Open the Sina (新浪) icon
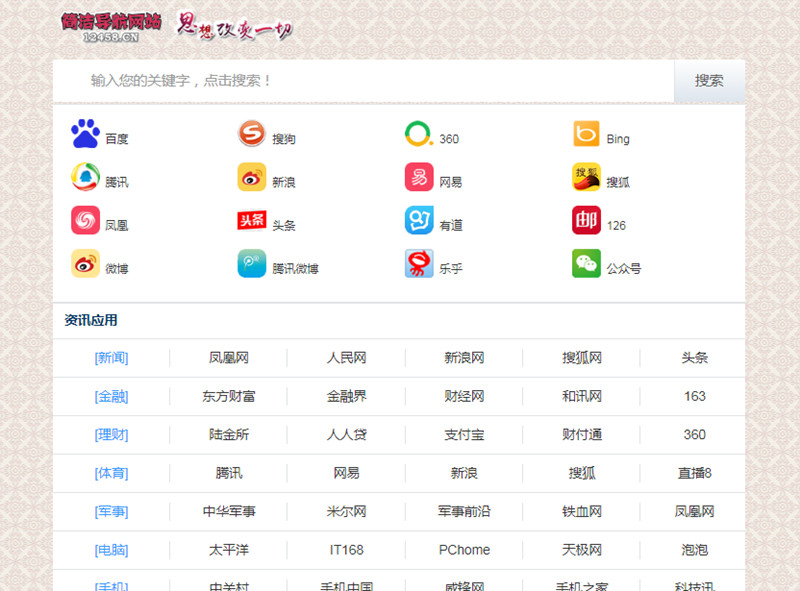Image resolution: width=800 pixels, height=591 pixels. pos(252,177)
